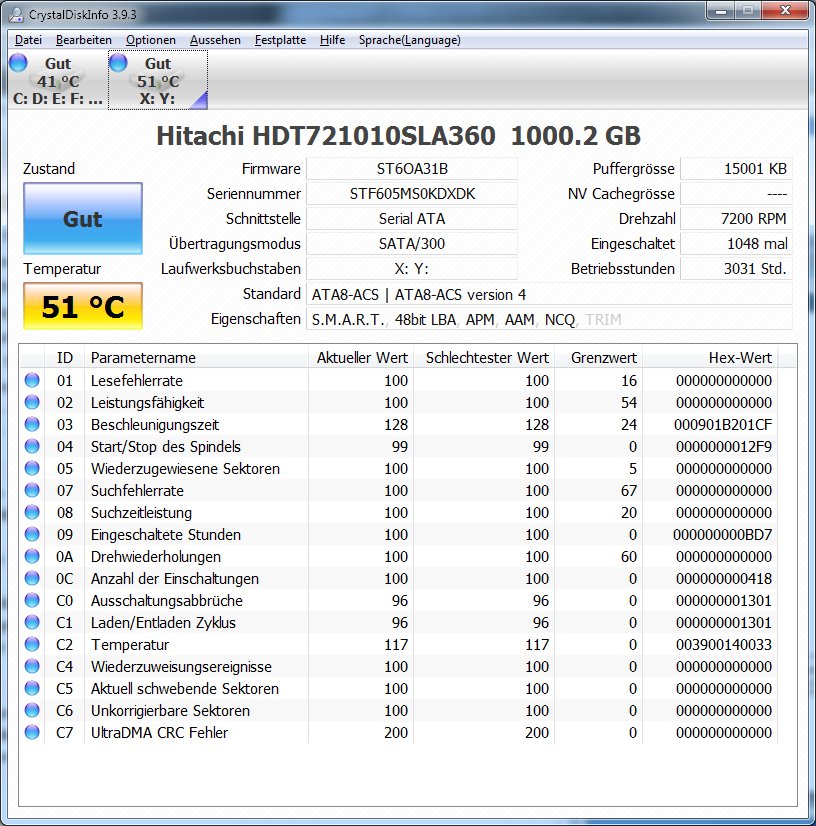This screenshot has height=826, width=816.
Task: Click the Standard field ATA8-ACS version 4
Action: (549, 294)
